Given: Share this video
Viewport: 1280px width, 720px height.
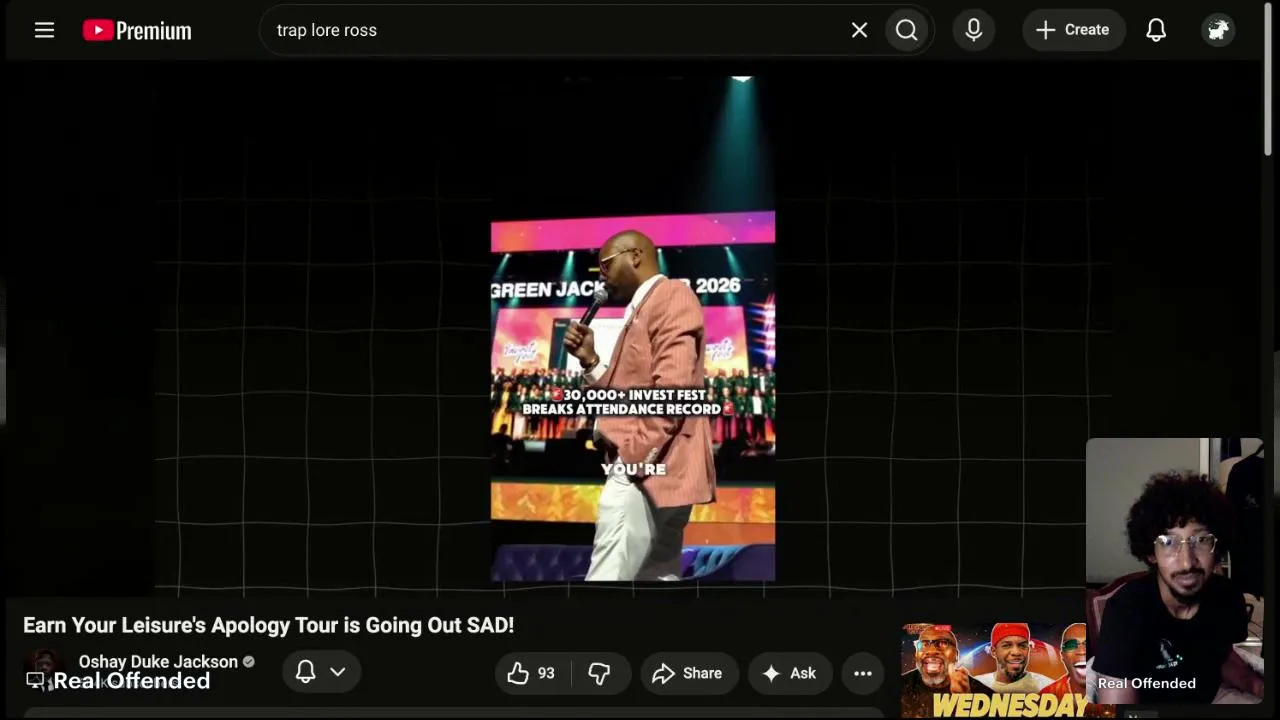Looking at the screenshot, I should (688, 673).
